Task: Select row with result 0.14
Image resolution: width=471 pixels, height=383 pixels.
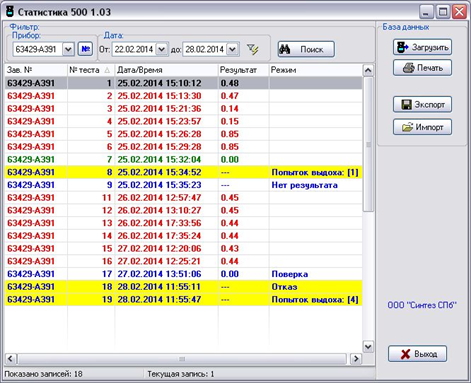Action: [183, 108]
